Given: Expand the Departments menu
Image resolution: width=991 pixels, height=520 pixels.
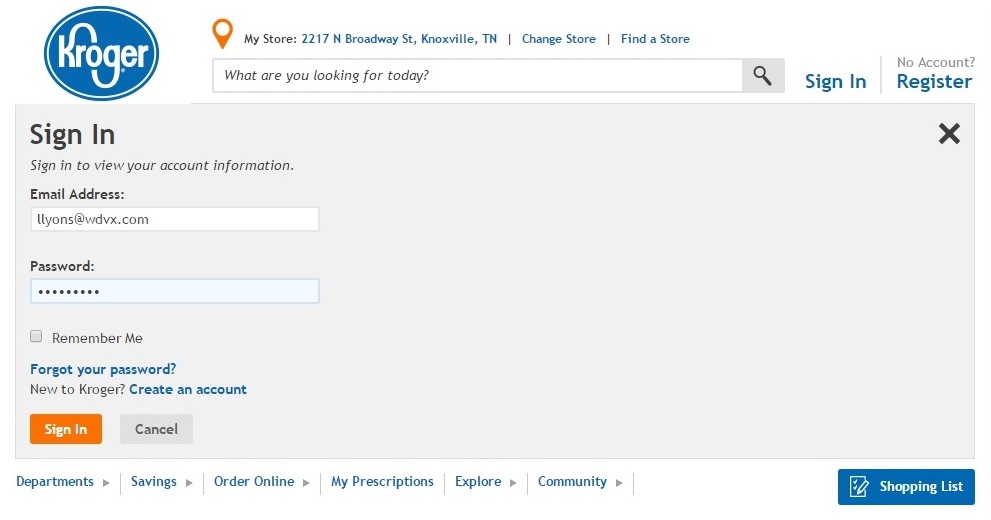Looking at the screenshot, I should (x=63, y=482).
